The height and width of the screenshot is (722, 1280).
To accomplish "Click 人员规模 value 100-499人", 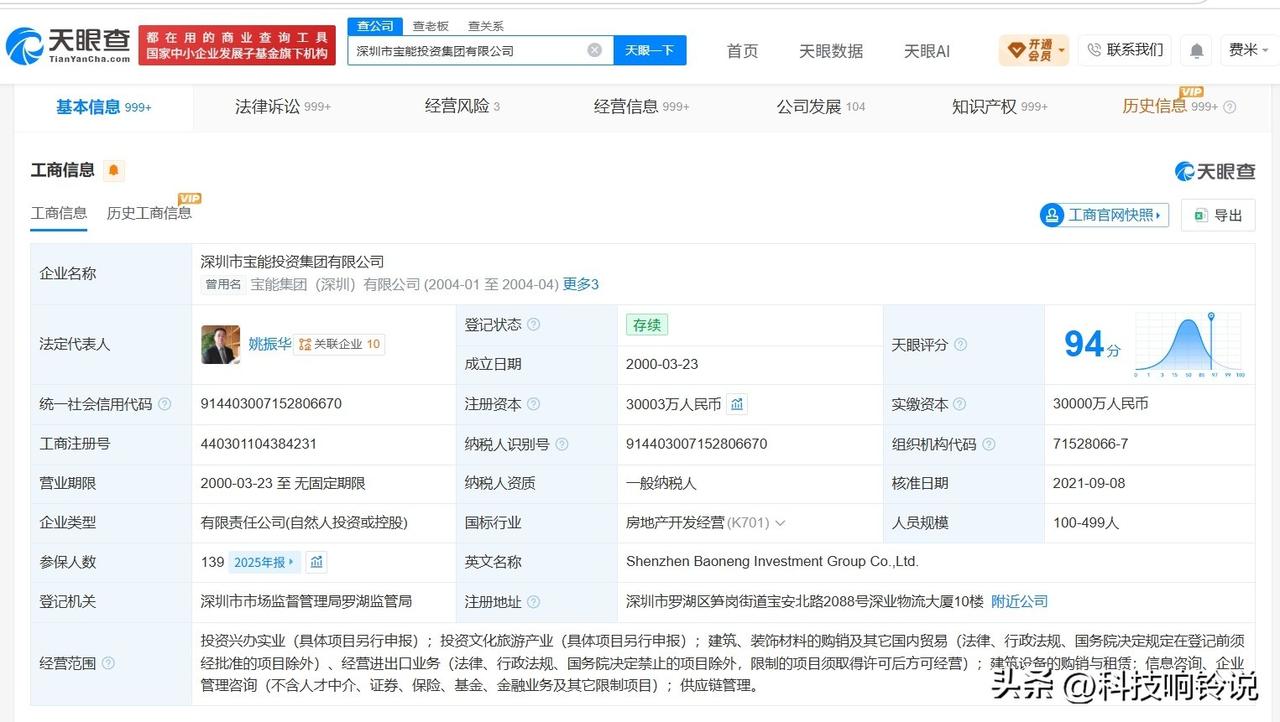I will click(x=1086, y=523).
